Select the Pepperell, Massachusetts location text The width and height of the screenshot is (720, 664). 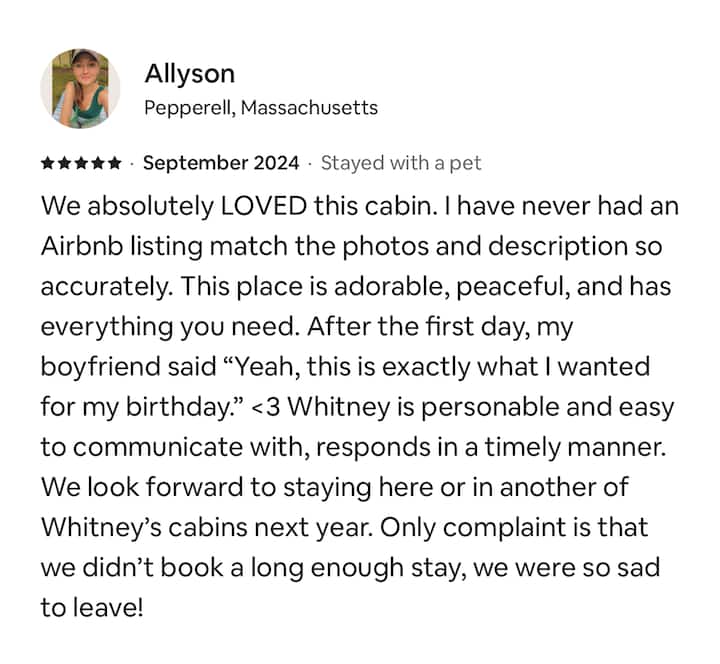click(261, 107)
